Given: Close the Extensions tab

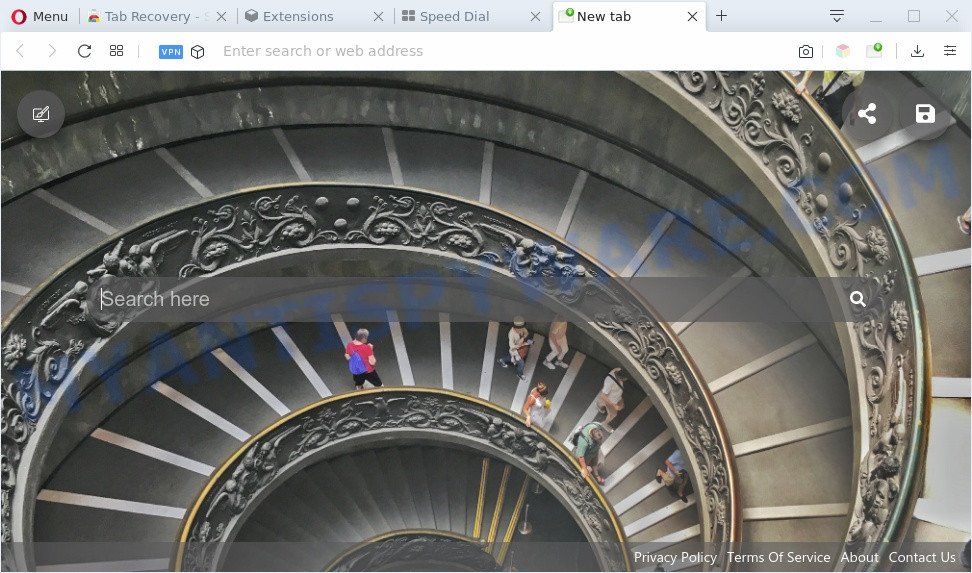Looking at the screenshot, I should [x=378, y=17].
